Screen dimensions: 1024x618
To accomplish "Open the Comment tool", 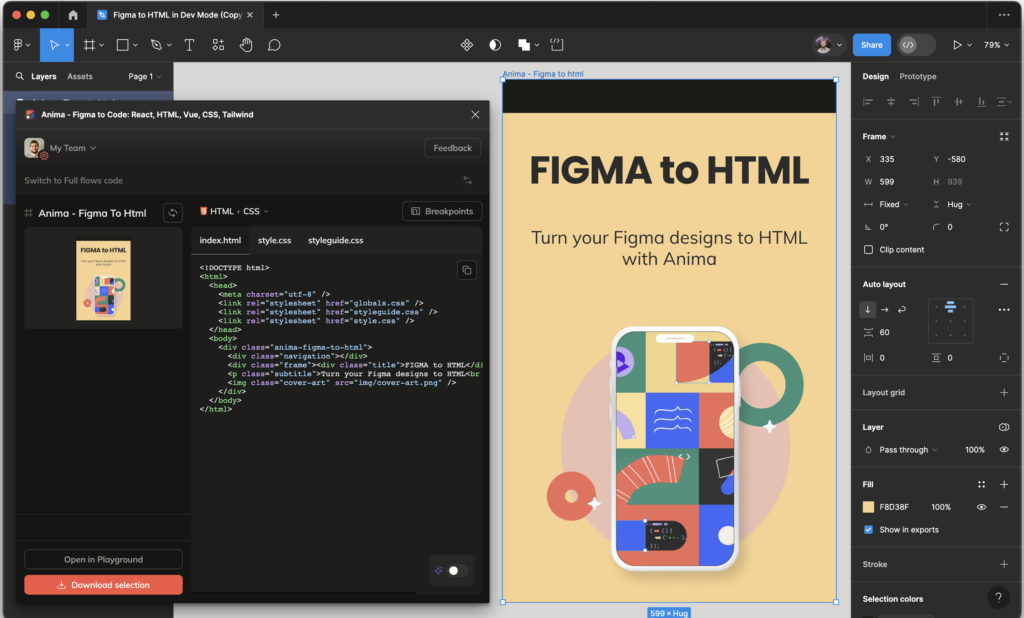I will (x=274, y=45).
